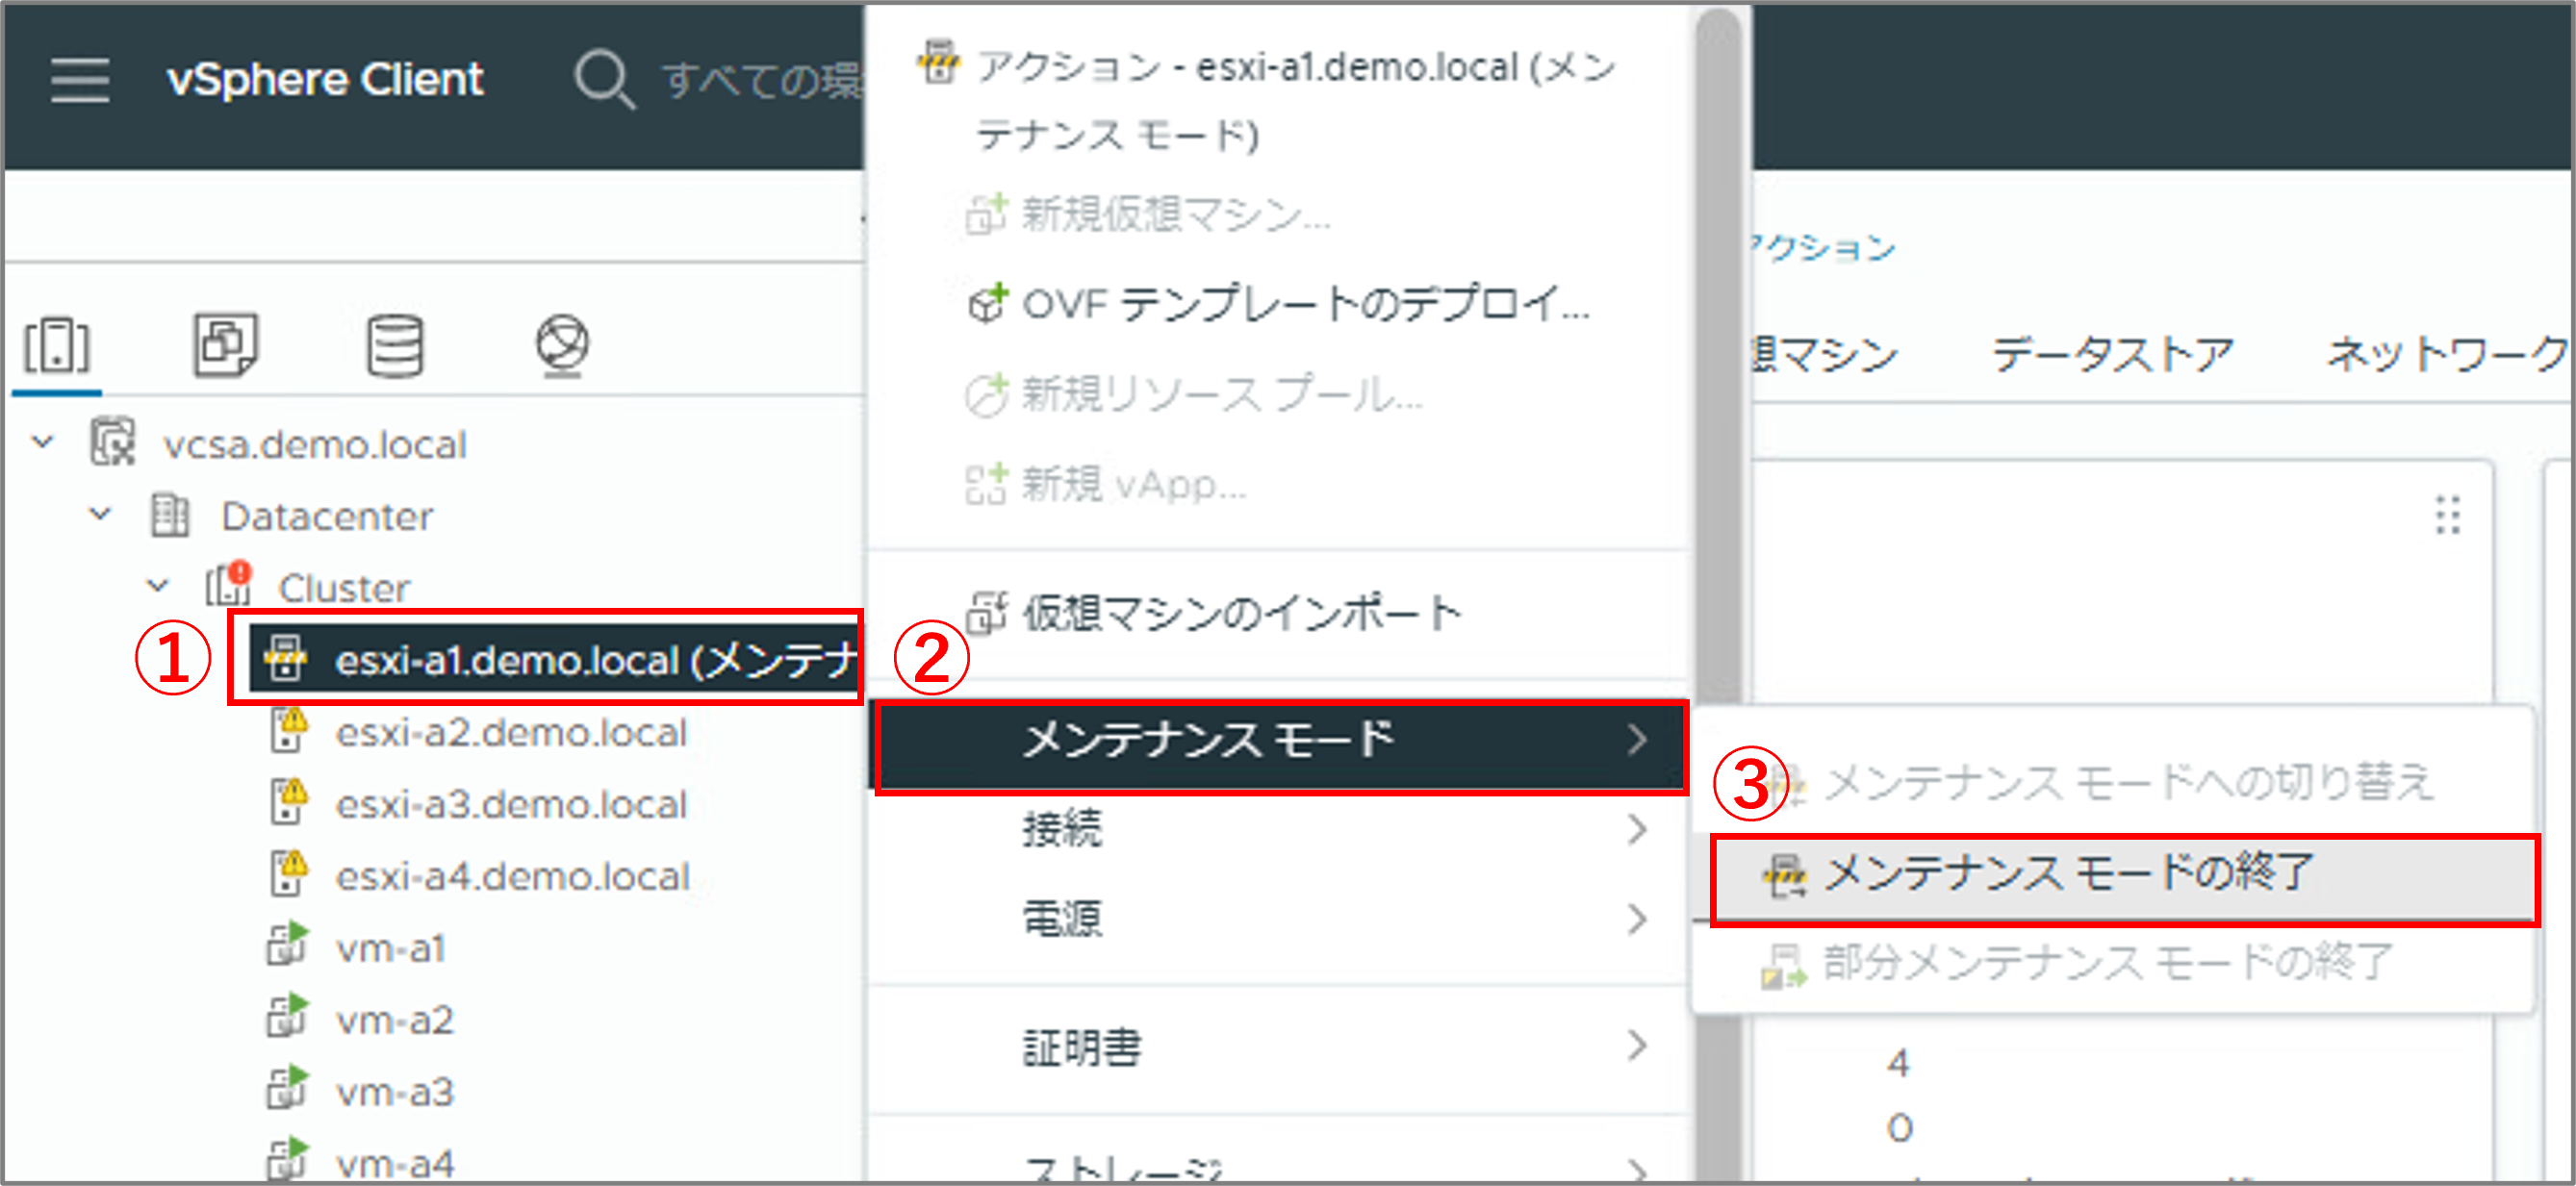Expand the 証明書 submenu arrow
The image size is (2576, 1186).
coord(1637,1045)
